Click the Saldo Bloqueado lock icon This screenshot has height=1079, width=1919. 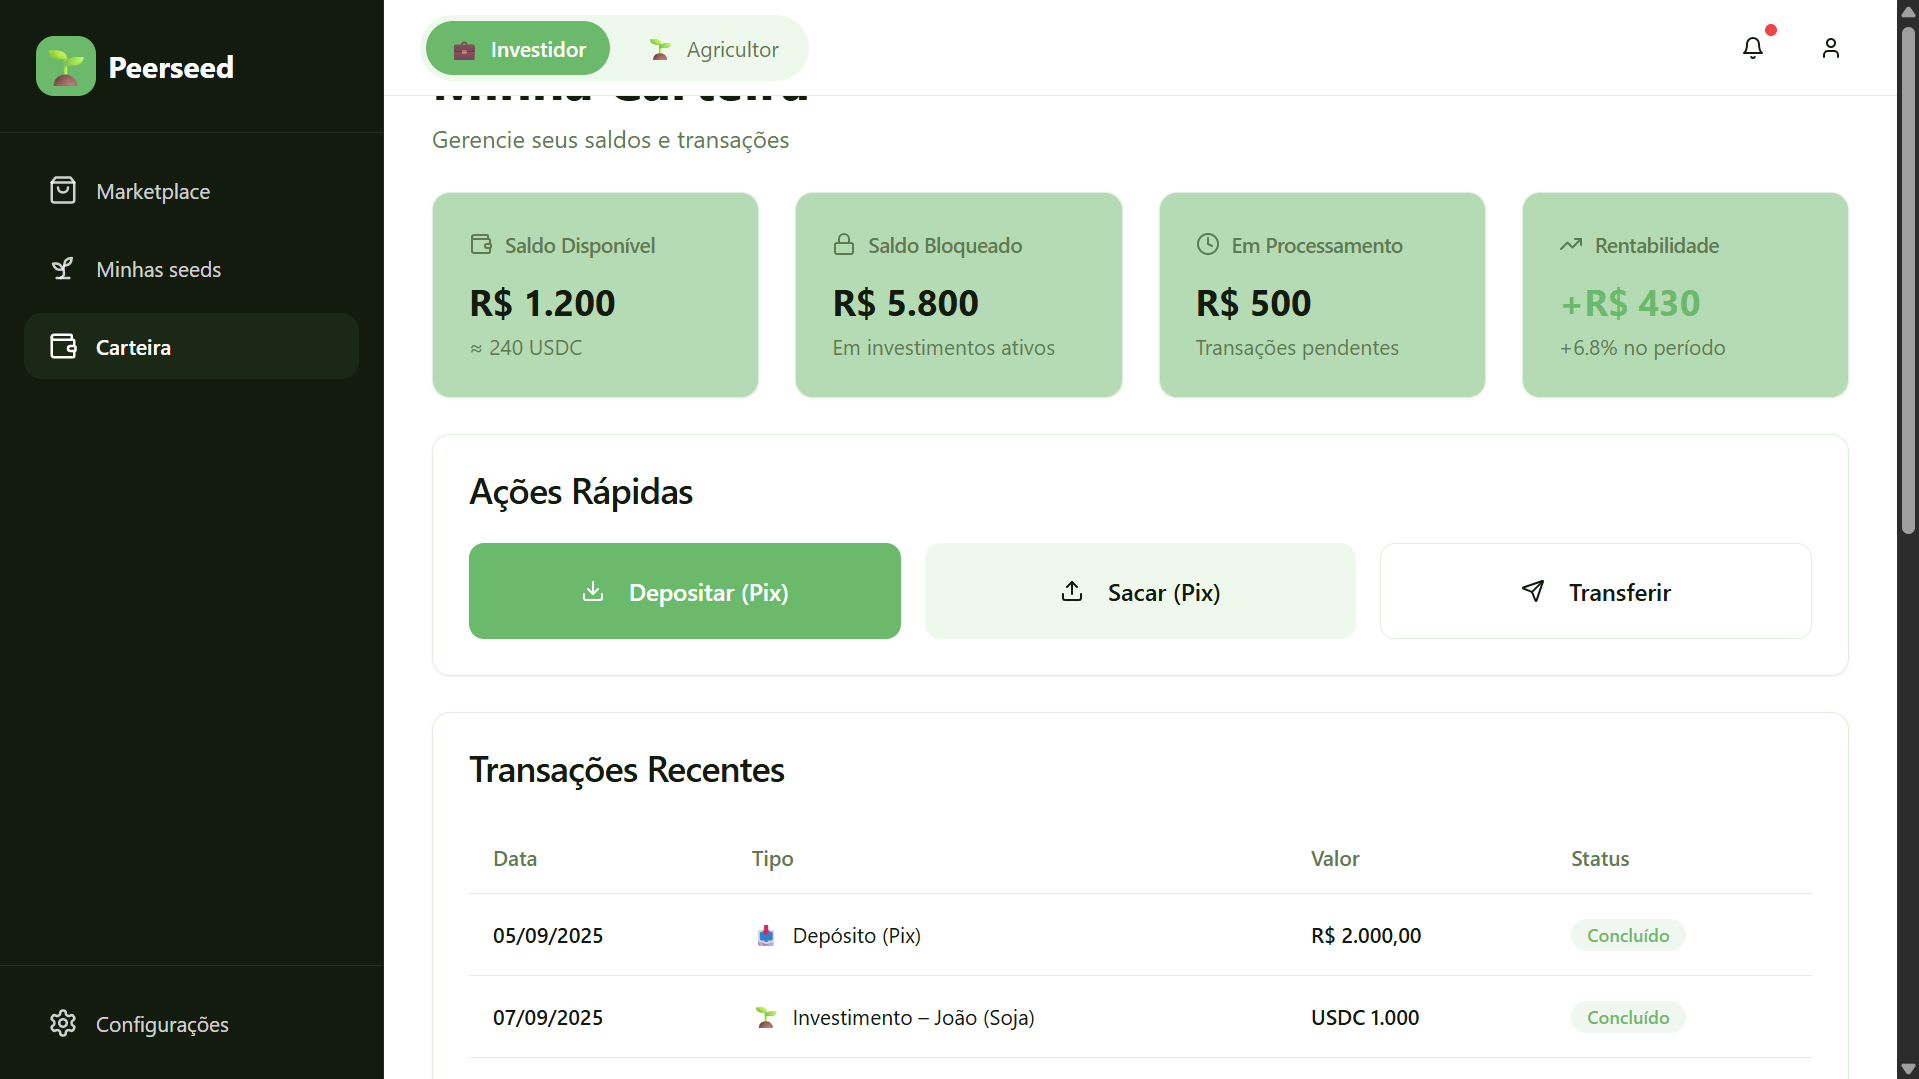tap(844, 245)
